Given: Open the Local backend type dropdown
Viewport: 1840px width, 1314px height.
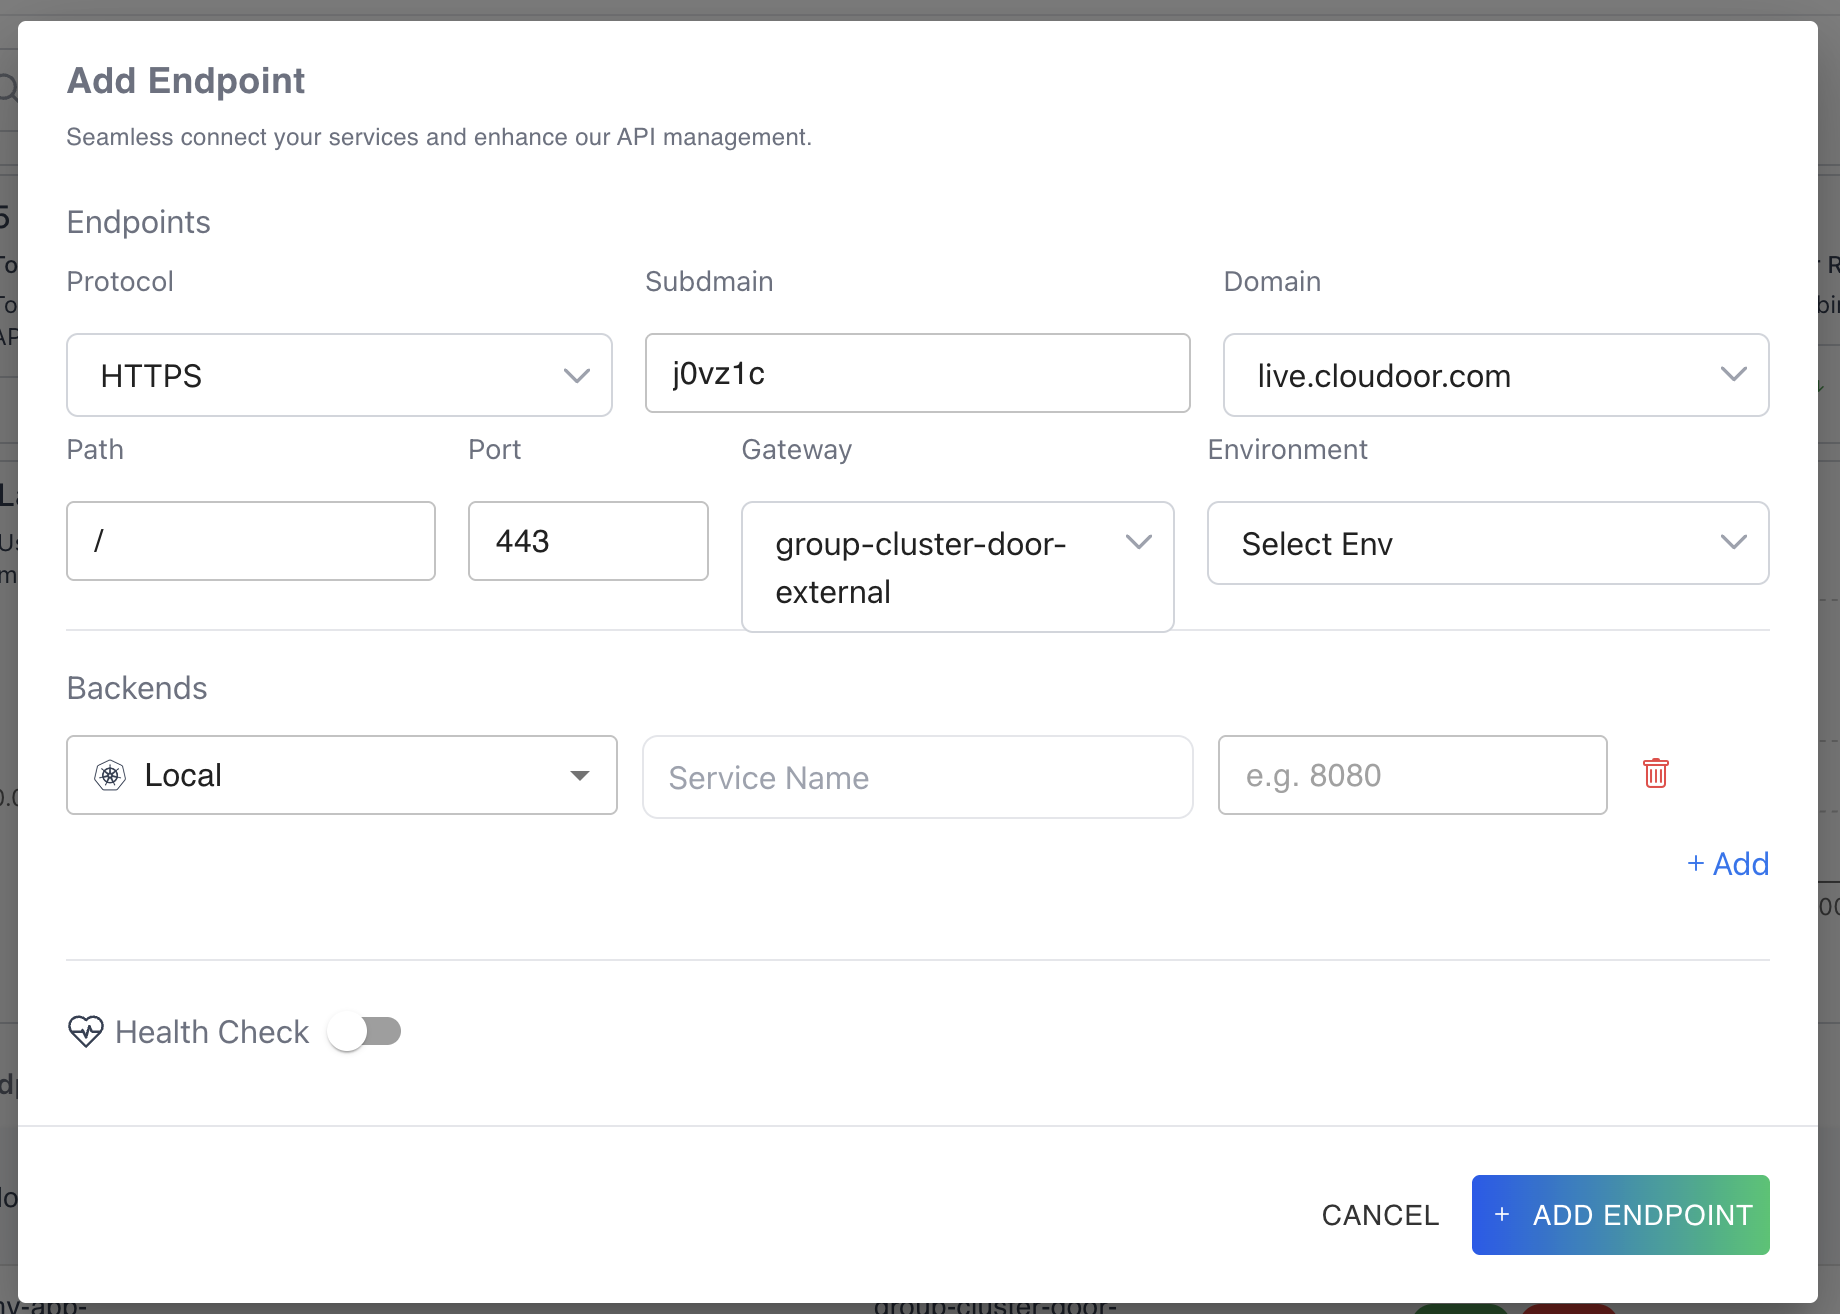Looking at the screenshot, I should tap(340, 775).
